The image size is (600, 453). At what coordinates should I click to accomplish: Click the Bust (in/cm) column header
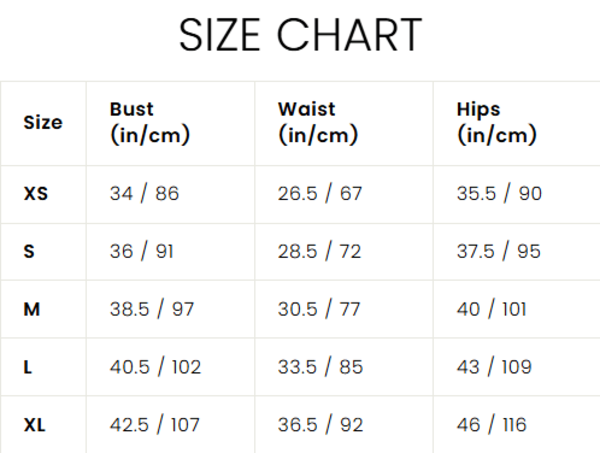tap(150, 122)
